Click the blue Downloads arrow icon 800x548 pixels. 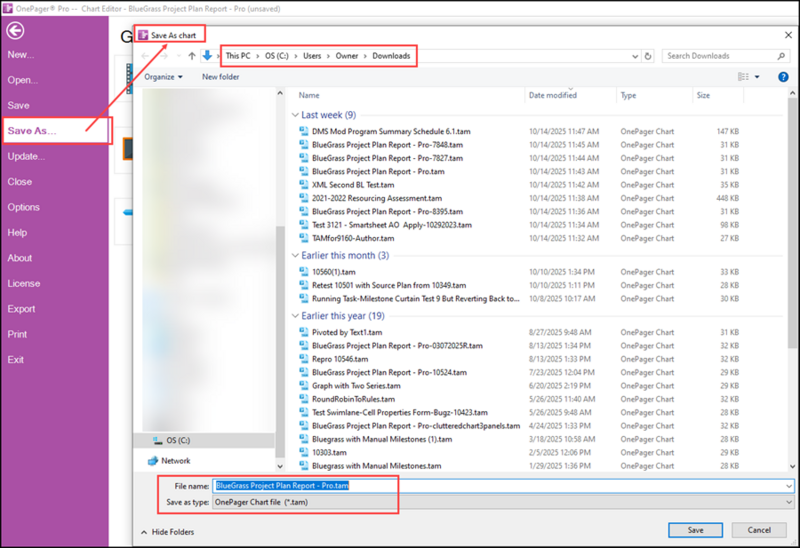(207, 55)
